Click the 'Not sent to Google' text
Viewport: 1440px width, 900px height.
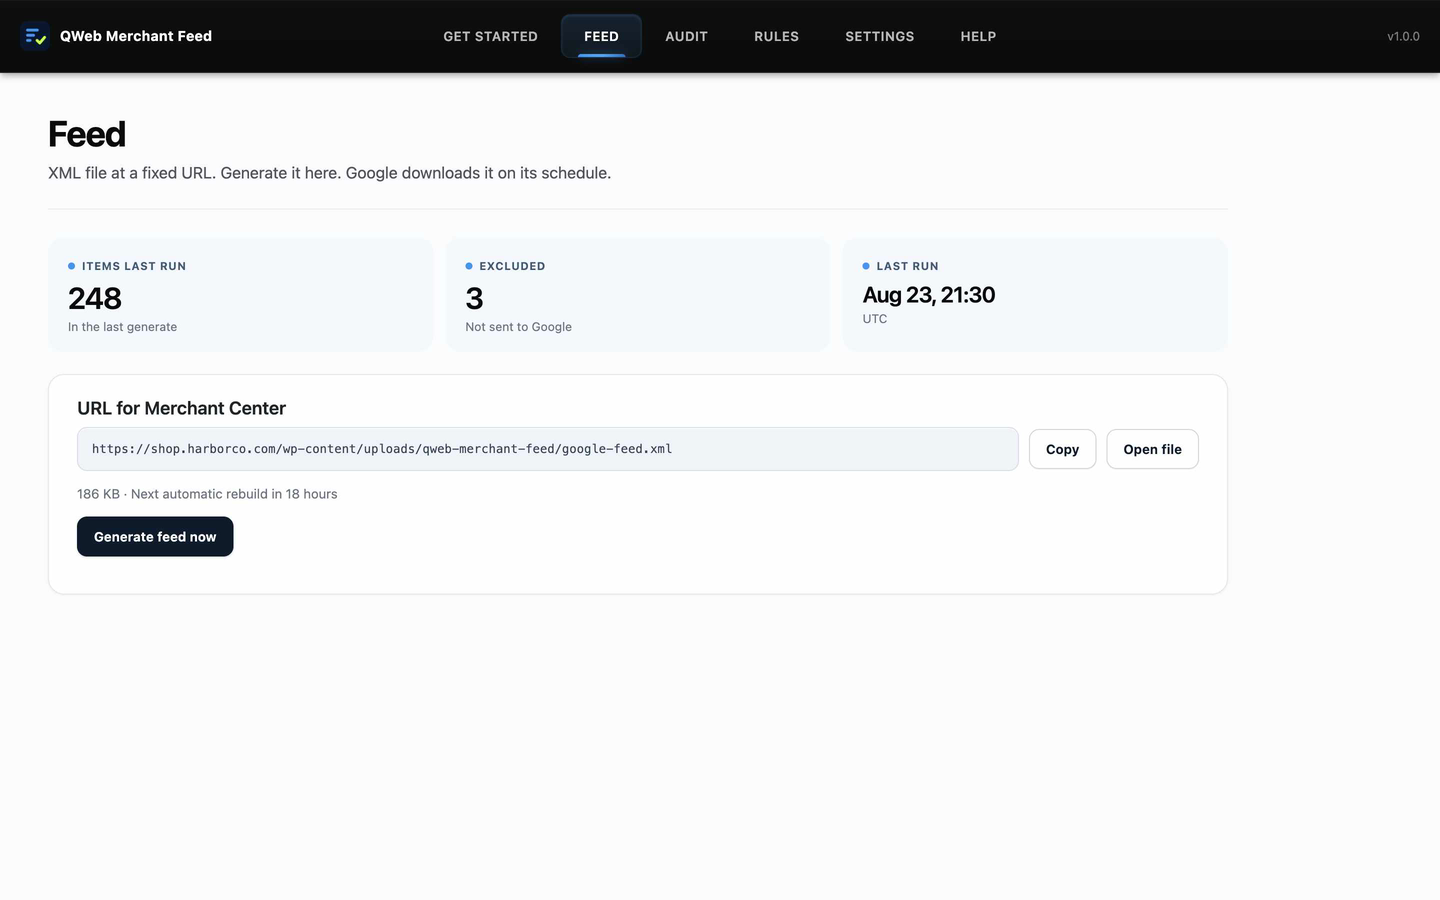[518, 327]
